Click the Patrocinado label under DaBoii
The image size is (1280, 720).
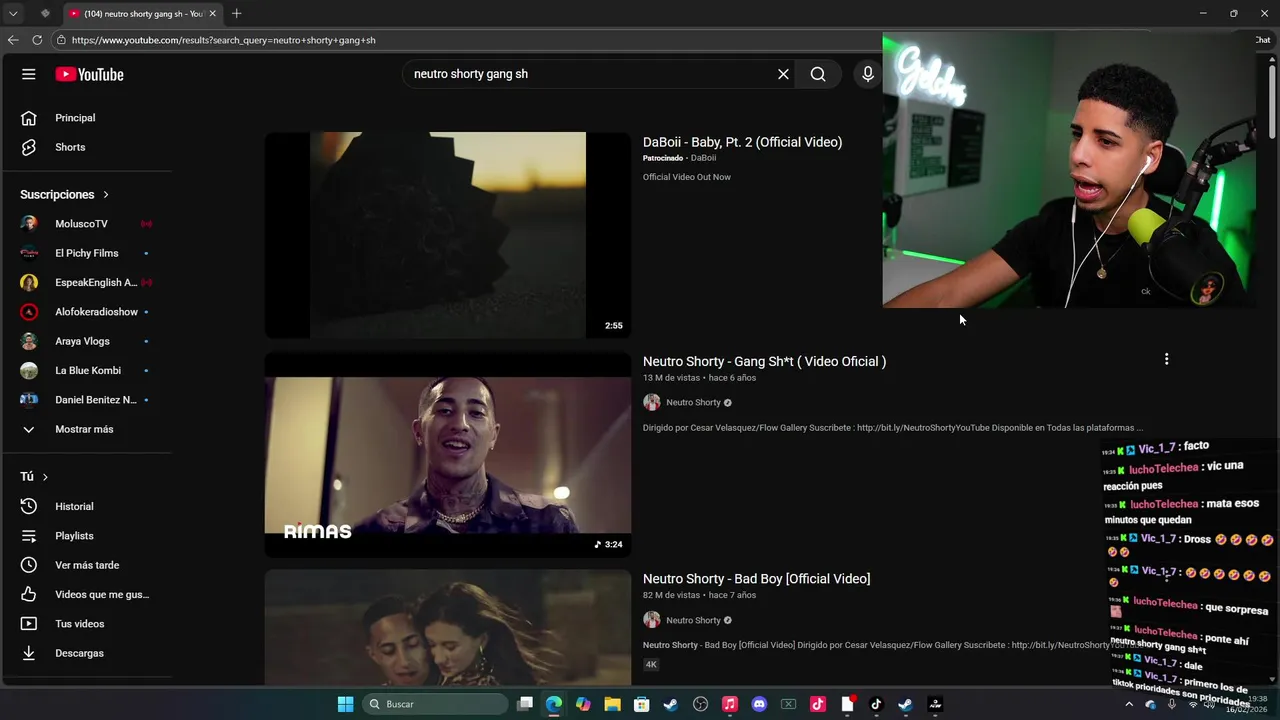[663, 158]
